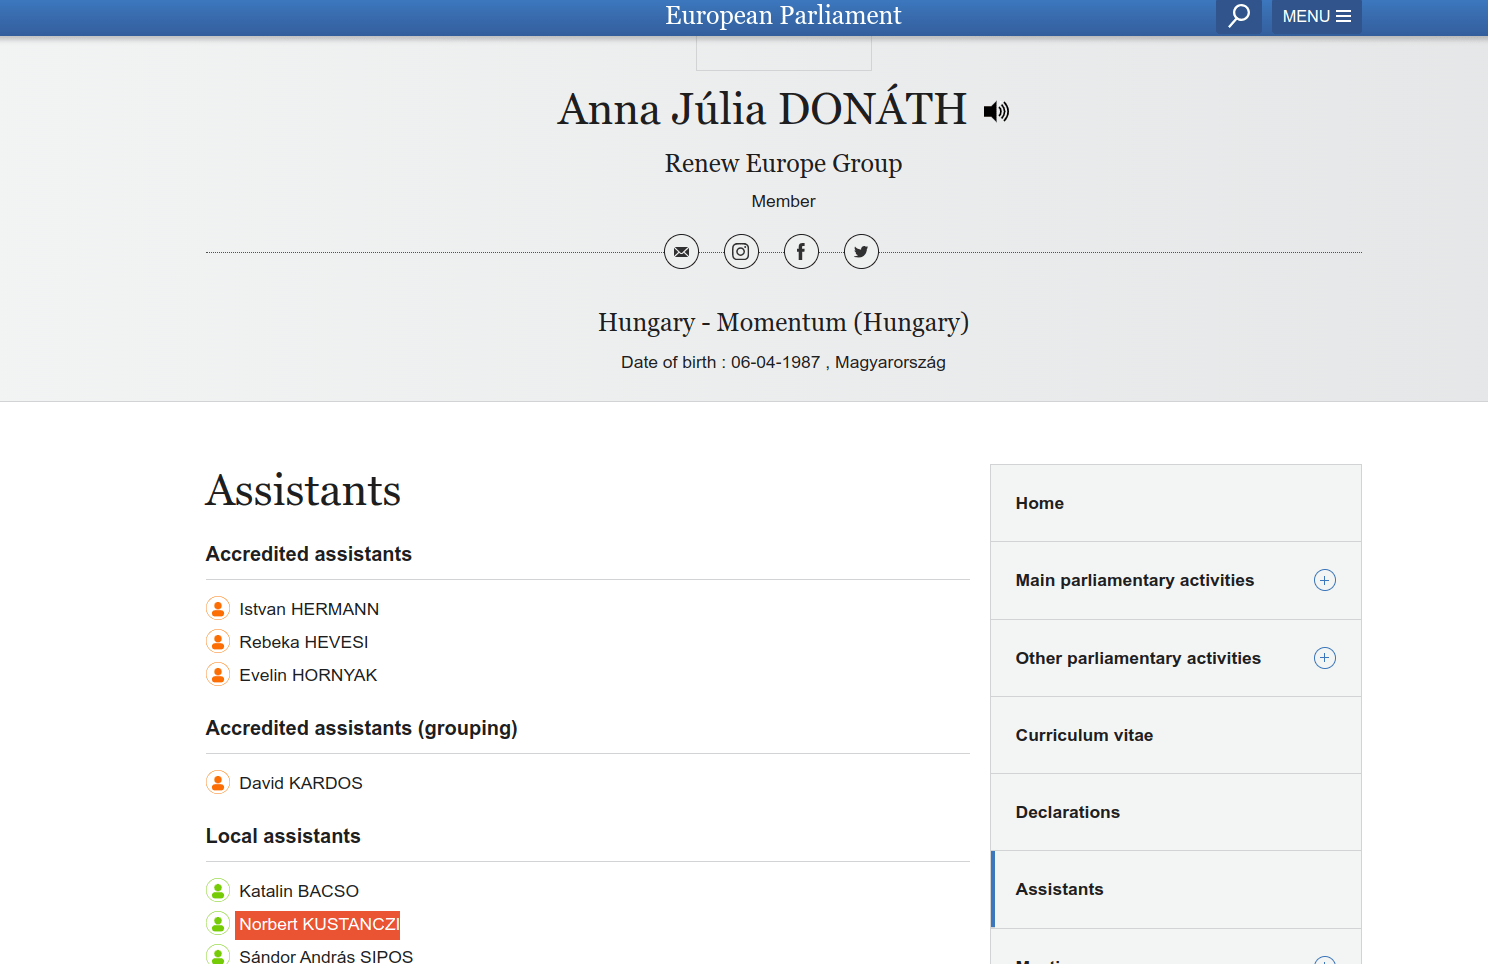This screenshot has width=1488, height=964.
Task: Click the Local assistants heading
Action: (x=283, y=836)
